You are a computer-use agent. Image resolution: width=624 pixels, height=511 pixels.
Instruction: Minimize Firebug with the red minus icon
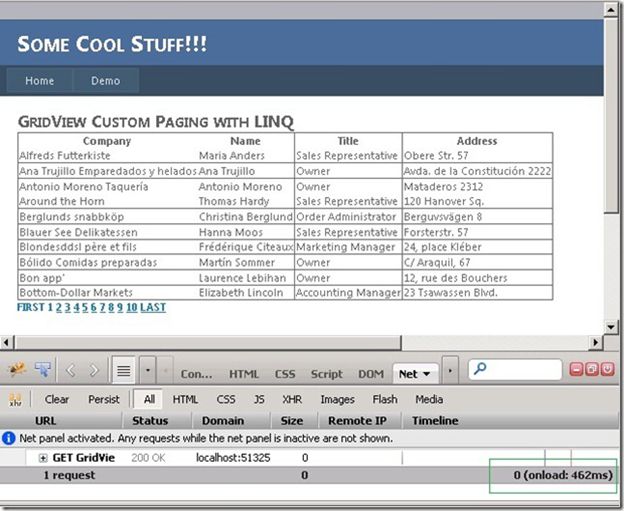click(x=576, y=369)
